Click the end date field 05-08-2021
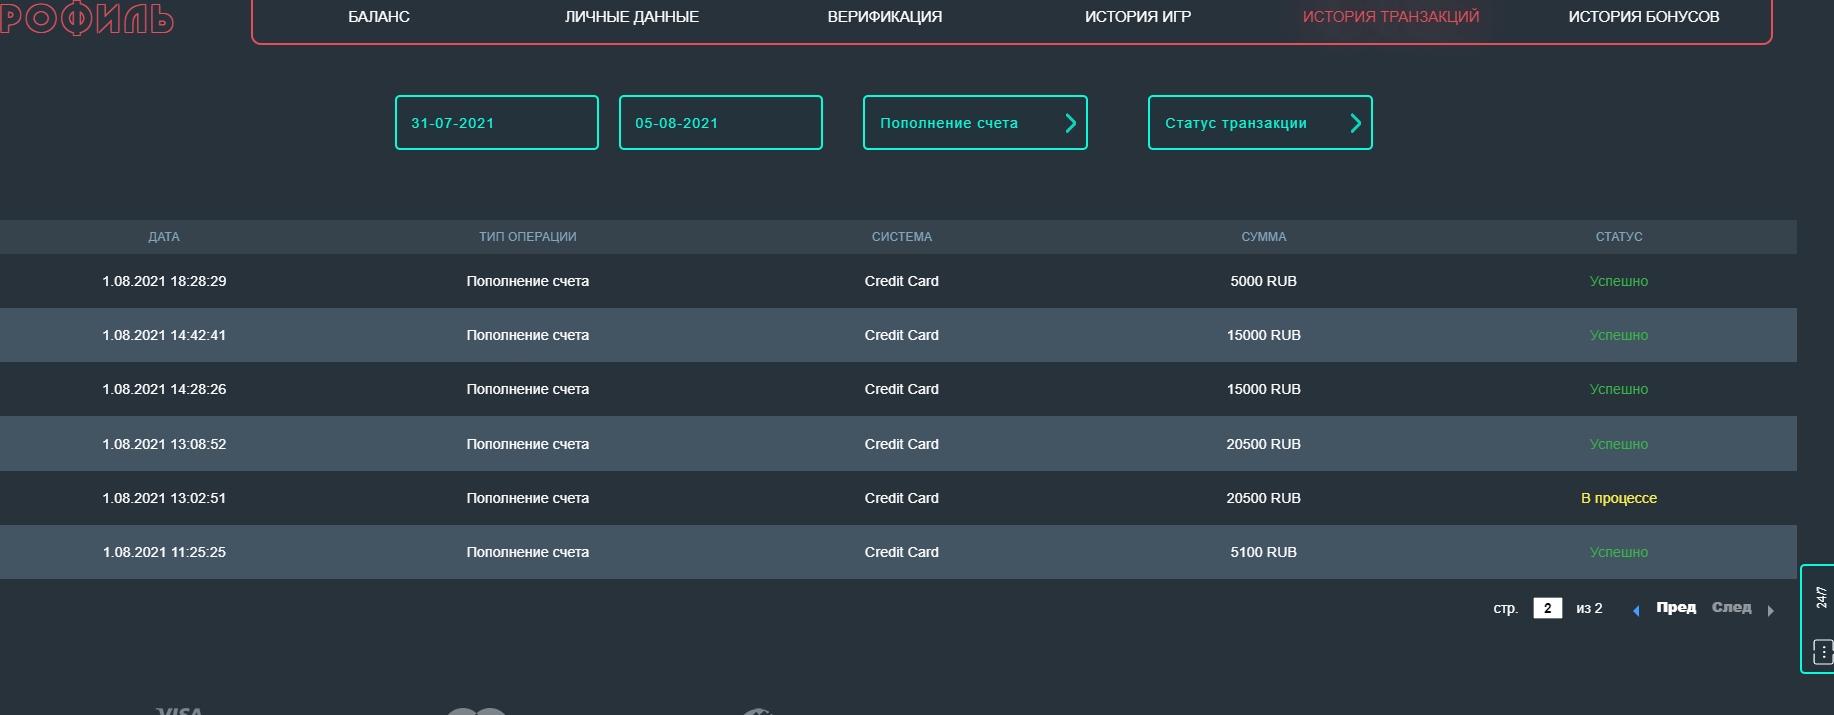The height and width of the screenshot is (715, 1834). coord(721,123)
